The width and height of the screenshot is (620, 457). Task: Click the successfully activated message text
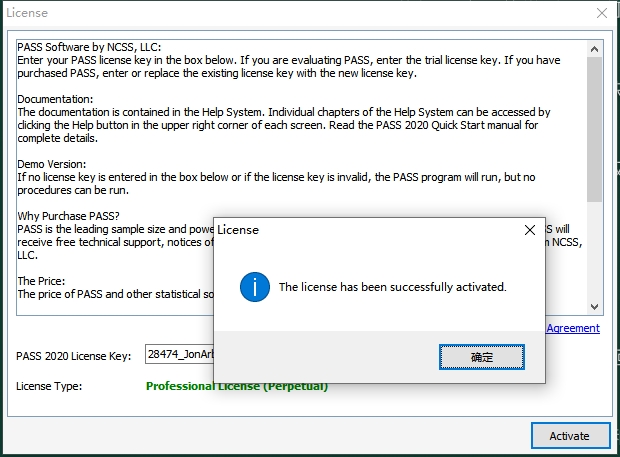392,287
